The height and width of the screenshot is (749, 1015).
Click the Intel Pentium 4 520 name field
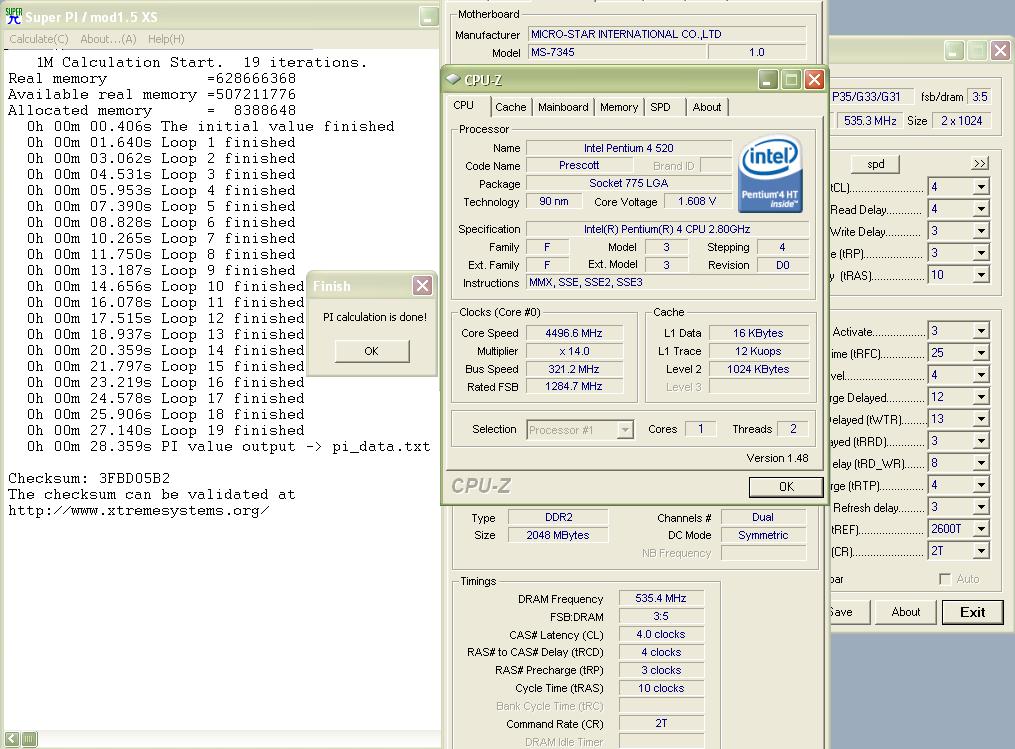point(628,148)
